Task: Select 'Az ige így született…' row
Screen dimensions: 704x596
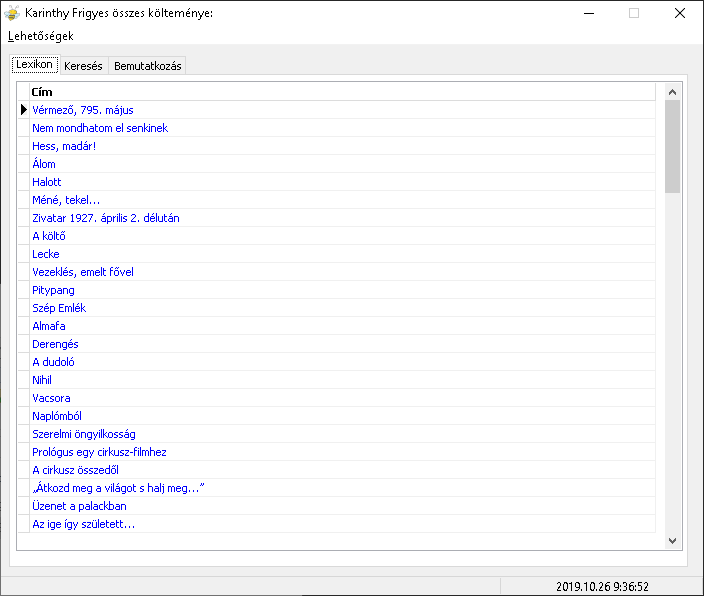Action: point(343,524)
